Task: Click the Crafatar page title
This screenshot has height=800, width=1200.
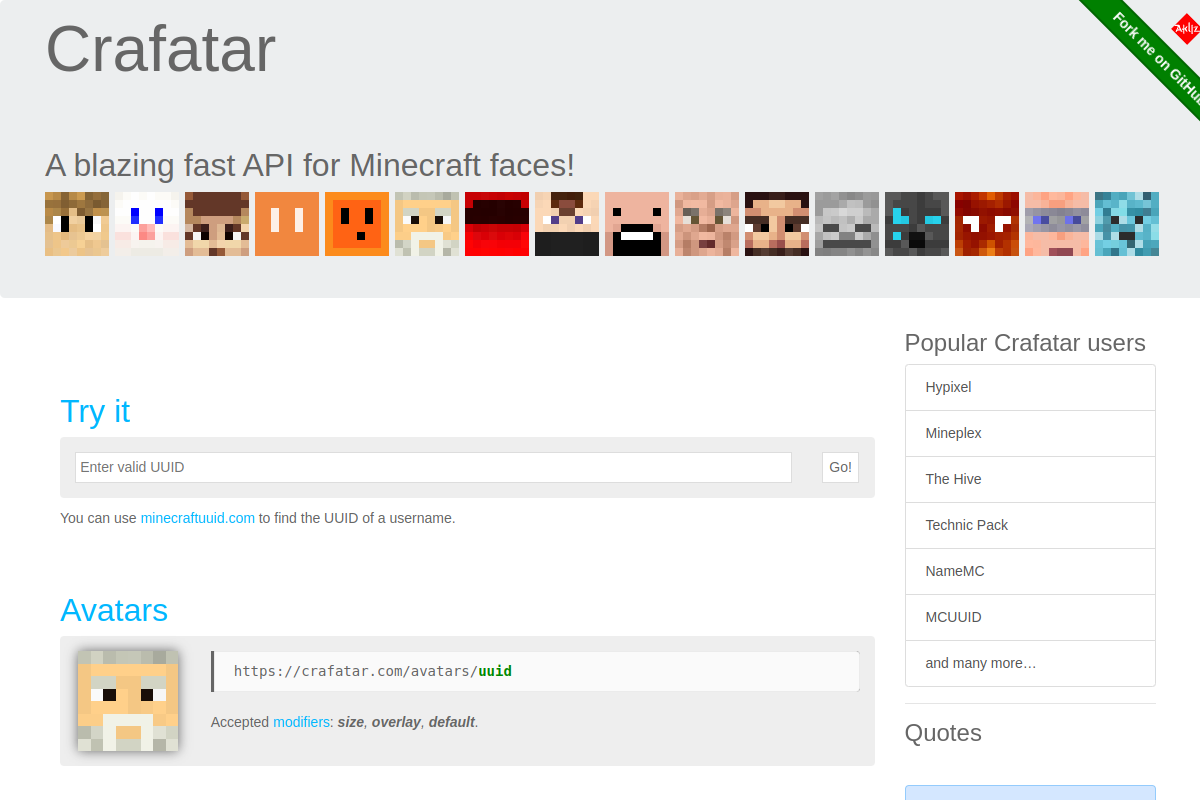Action: click(x=160, y=48)
